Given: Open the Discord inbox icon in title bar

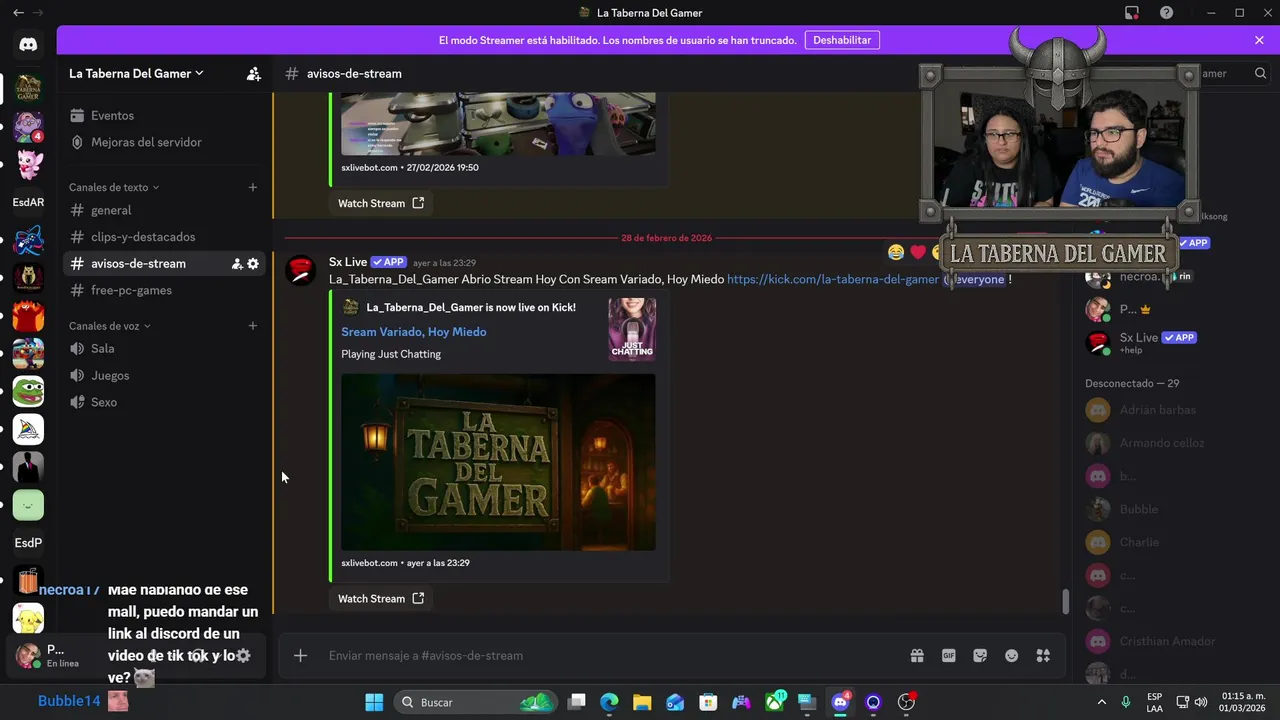Looking at the screenshot, I should tap(1132, 13).
